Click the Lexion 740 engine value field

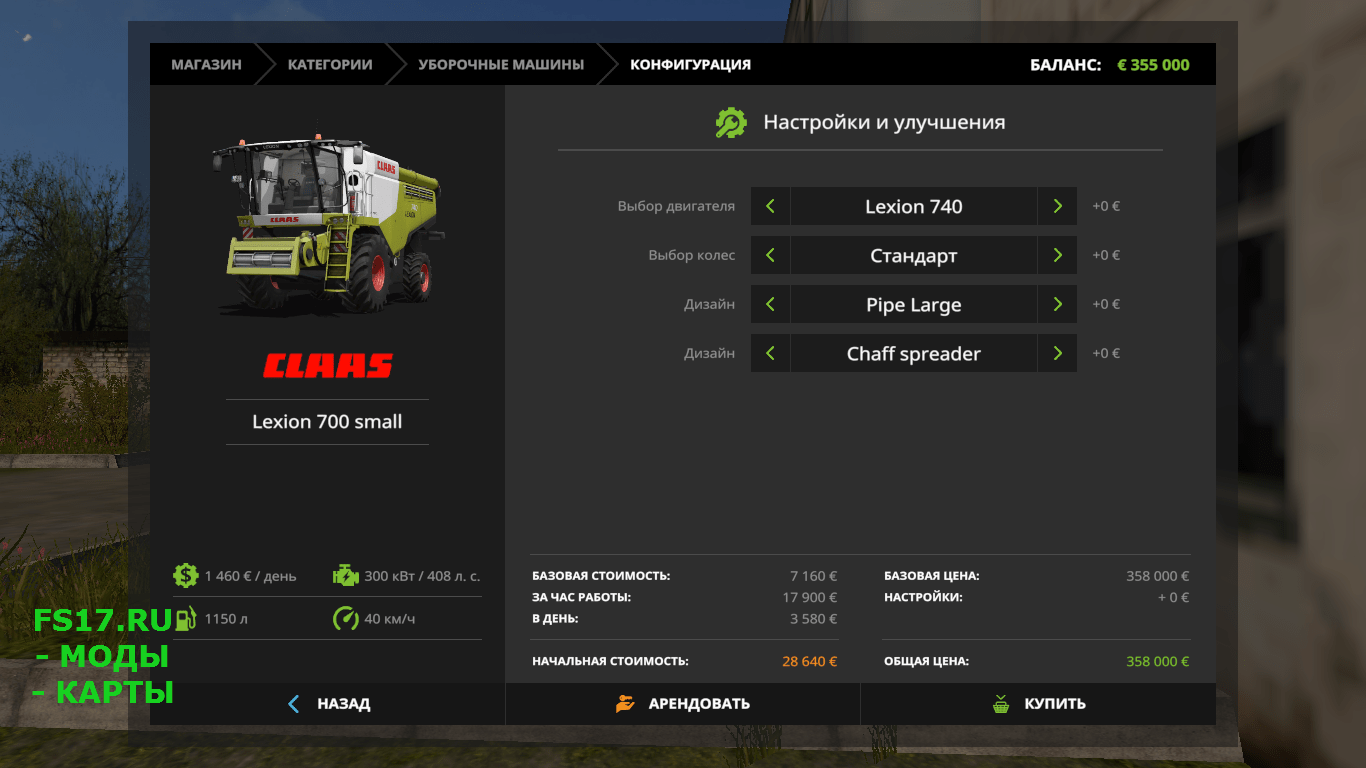914,206
